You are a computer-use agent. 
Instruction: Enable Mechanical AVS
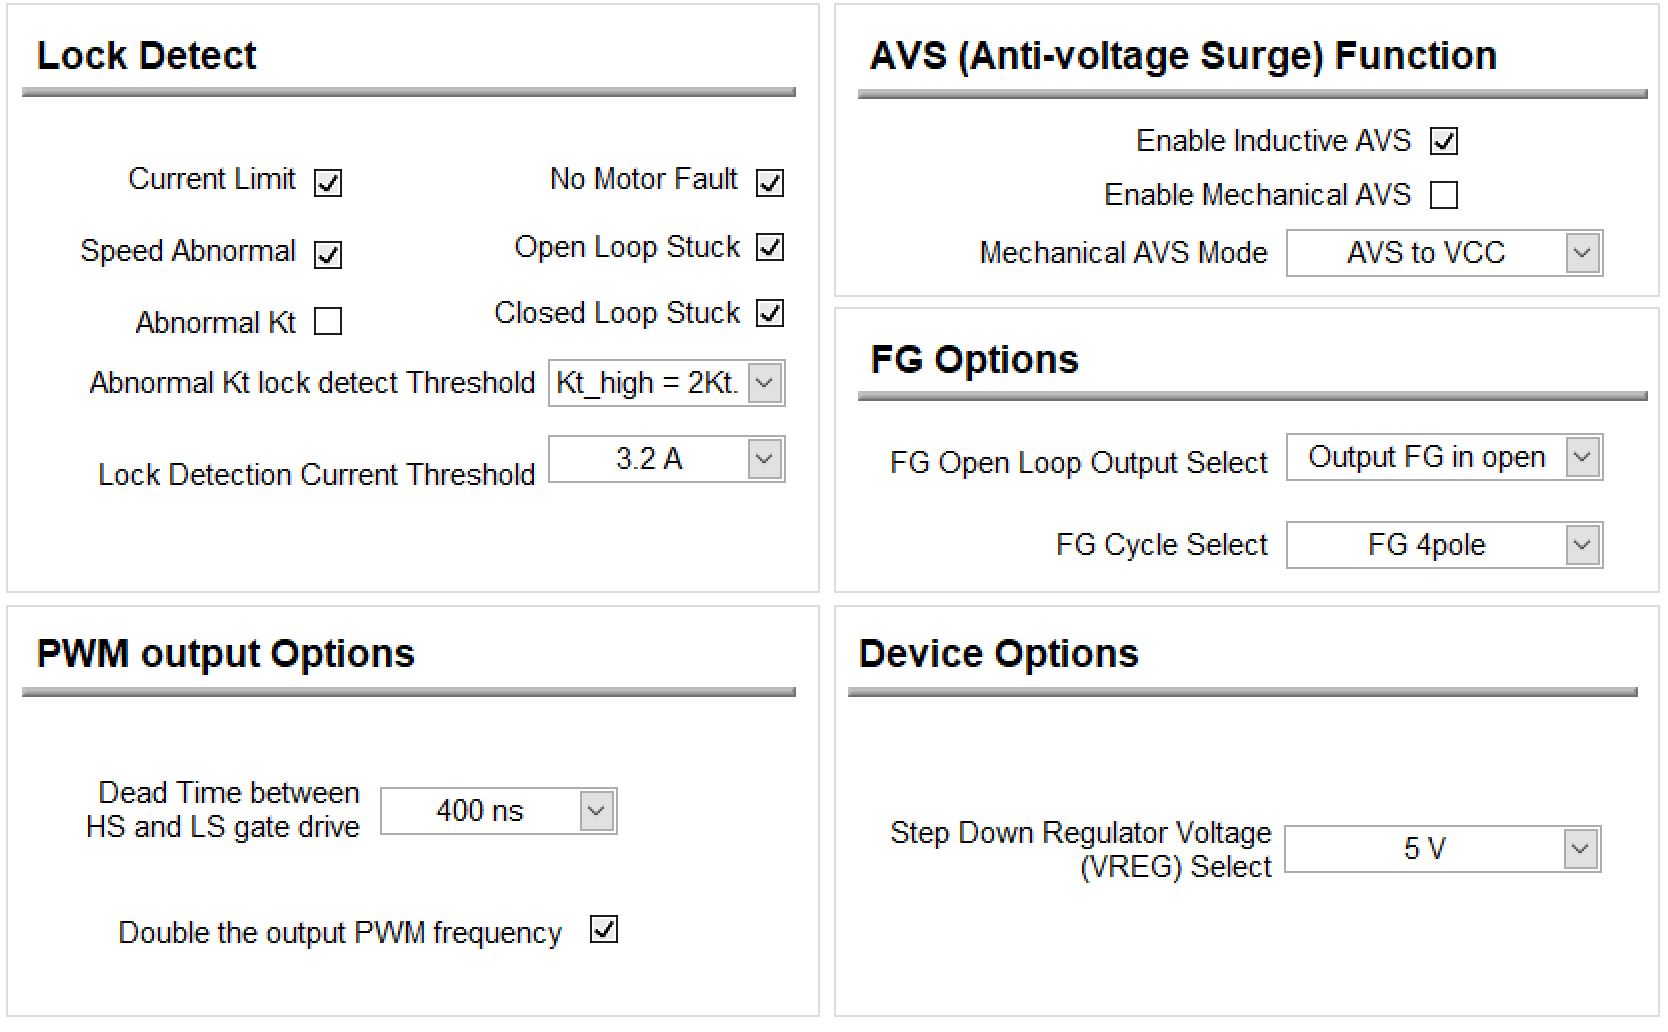point(1446,195)
